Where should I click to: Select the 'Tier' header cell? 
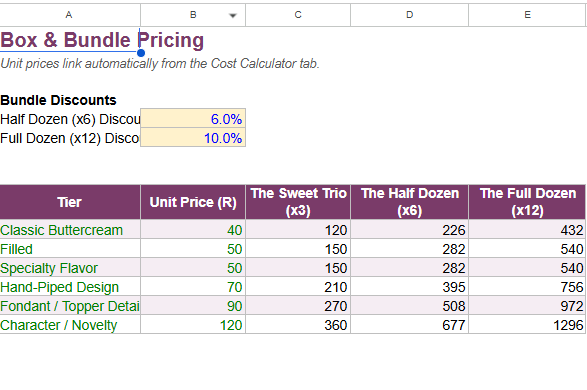click(70, 202)
